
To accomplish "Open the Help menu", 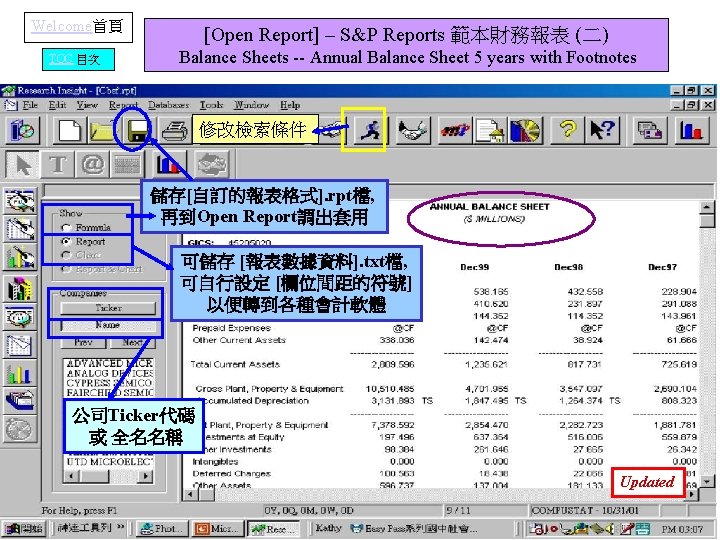I will click(x=290, y=105).
